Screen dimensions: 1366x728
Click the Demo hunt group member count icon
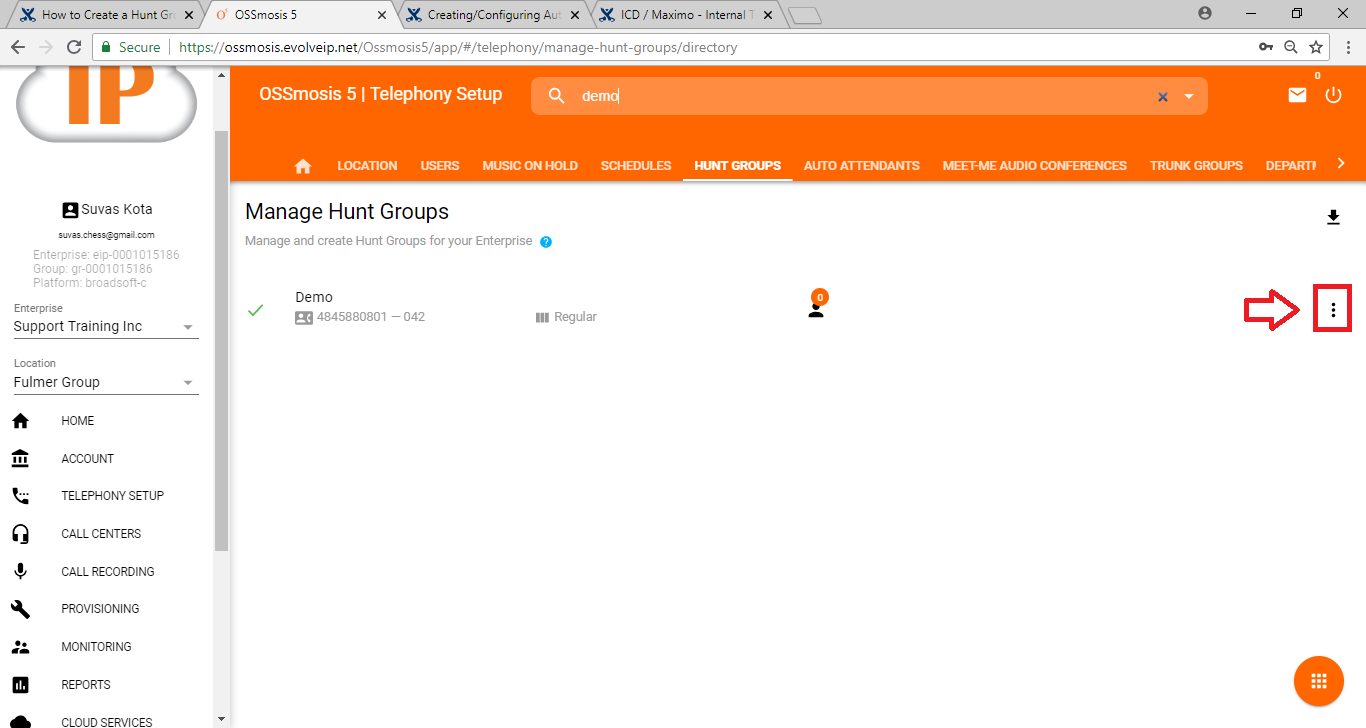point(816,309)
